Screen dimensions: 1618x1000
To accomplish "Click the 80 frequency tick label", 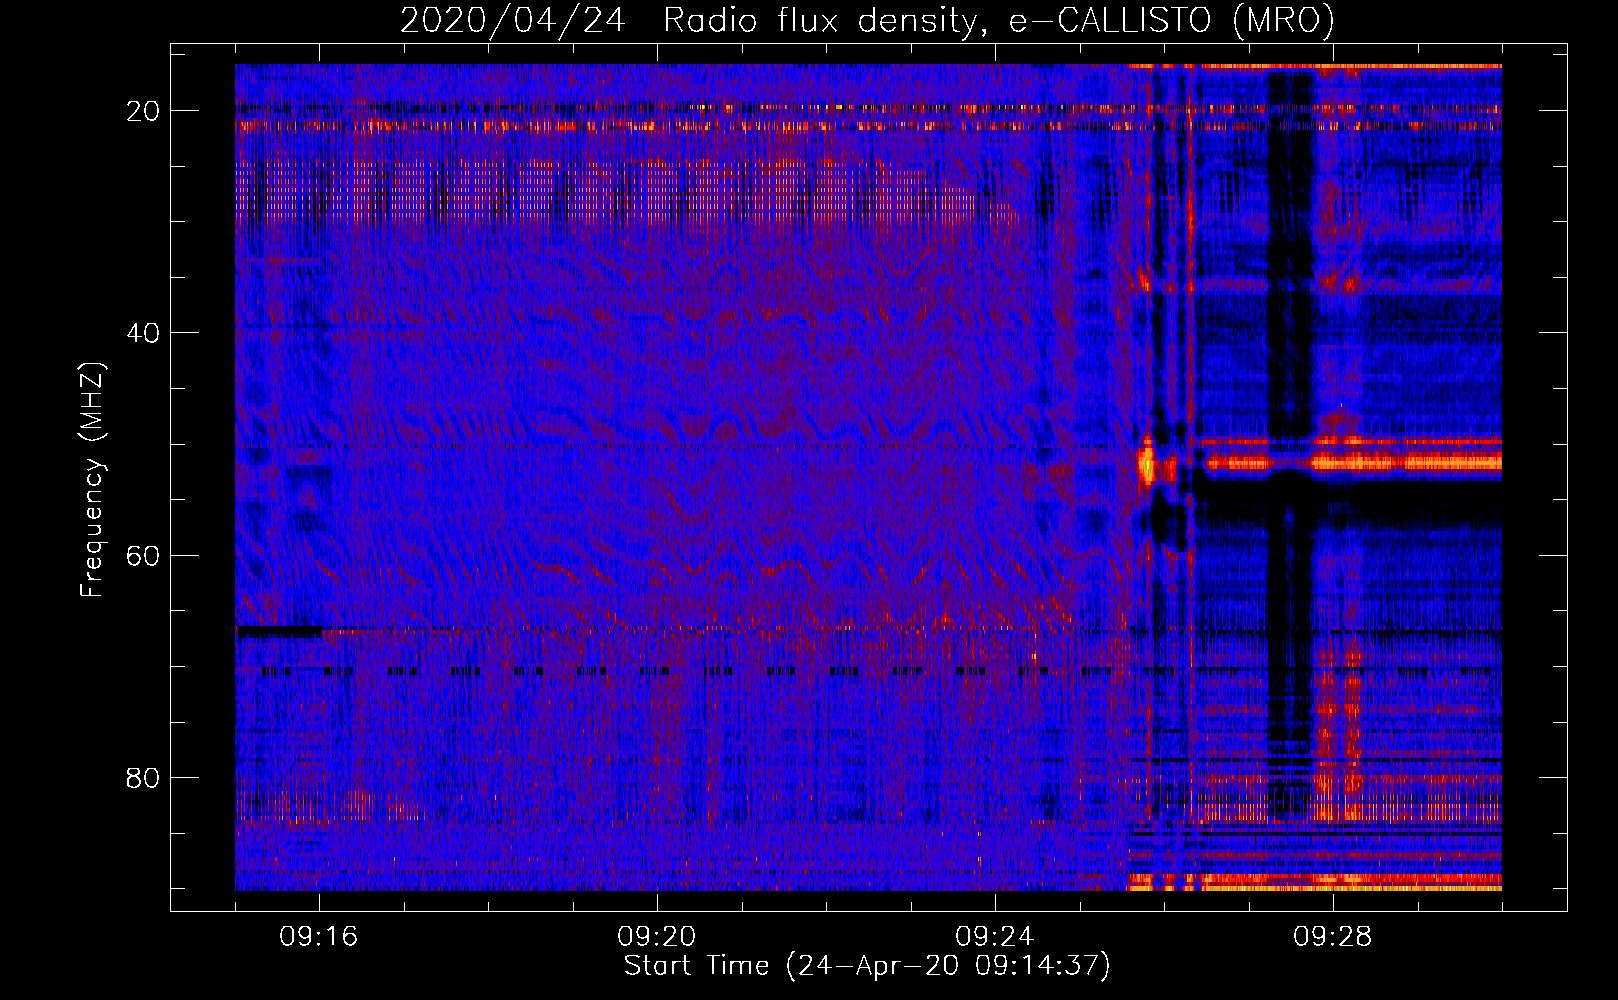I will [x=144, y=777].
